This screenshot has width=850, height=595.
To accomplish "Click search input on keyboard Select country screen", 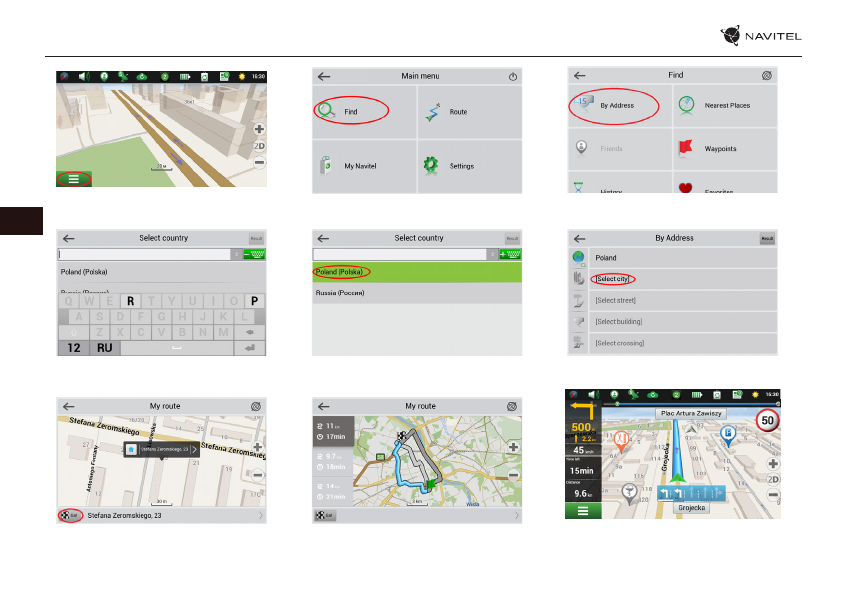I will pos(143,255).
